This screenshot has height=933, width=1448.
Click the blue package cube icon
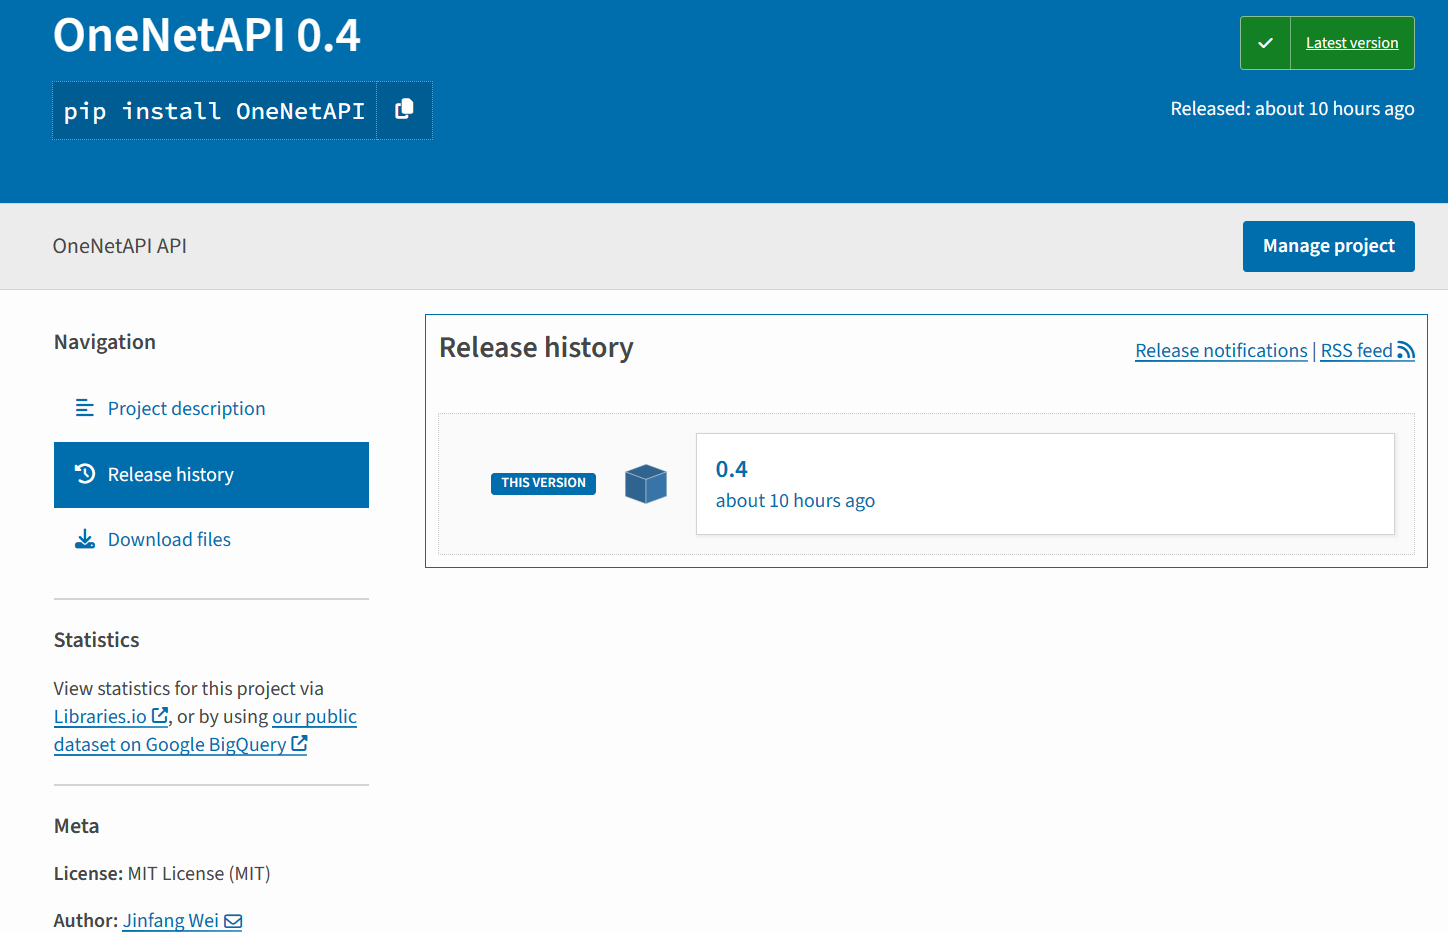[646, 484]
